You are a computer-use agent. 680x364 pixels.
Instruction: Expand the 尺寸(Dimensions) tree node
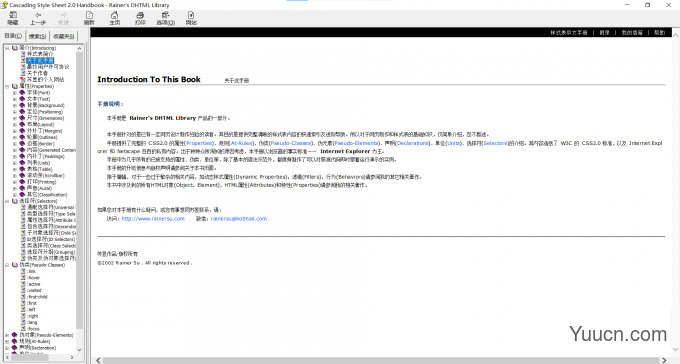[15, 118]
